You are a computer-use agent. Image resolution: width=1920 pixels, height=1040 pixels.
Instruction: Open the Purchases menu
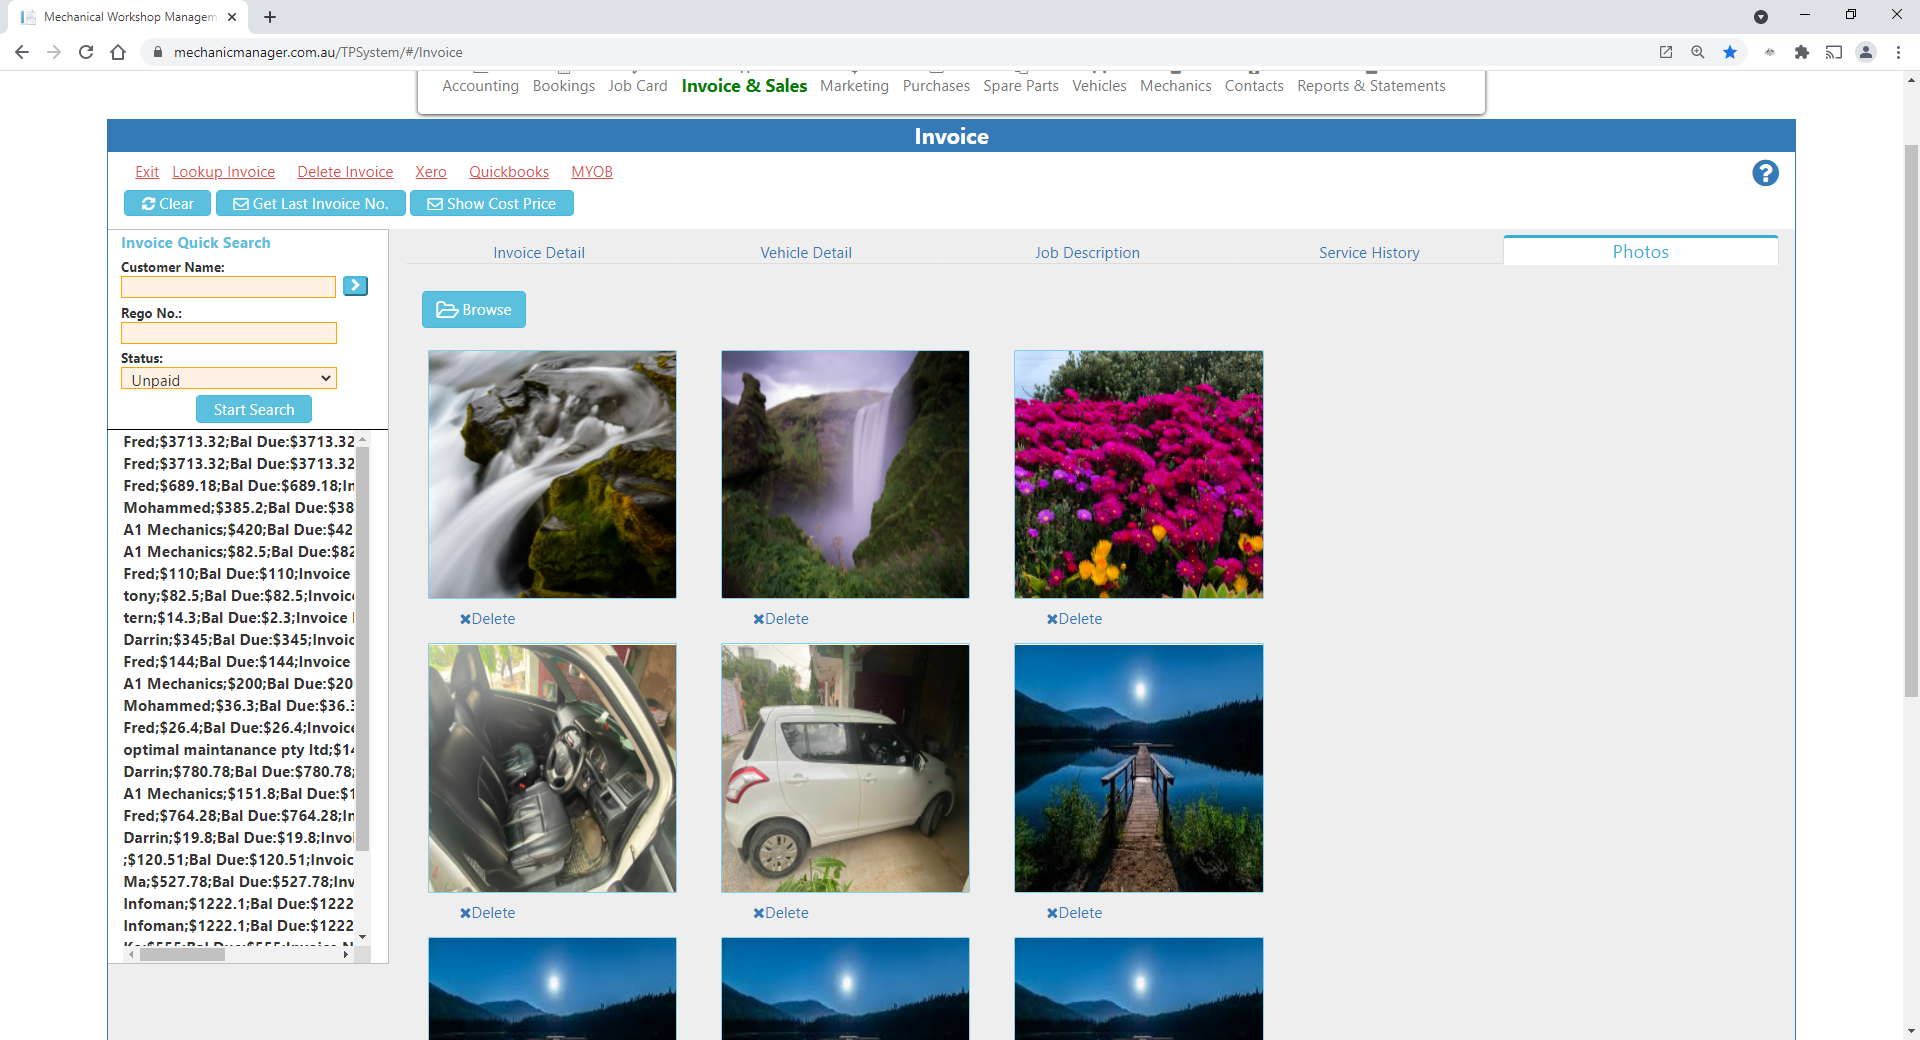(x=936, y=86)
